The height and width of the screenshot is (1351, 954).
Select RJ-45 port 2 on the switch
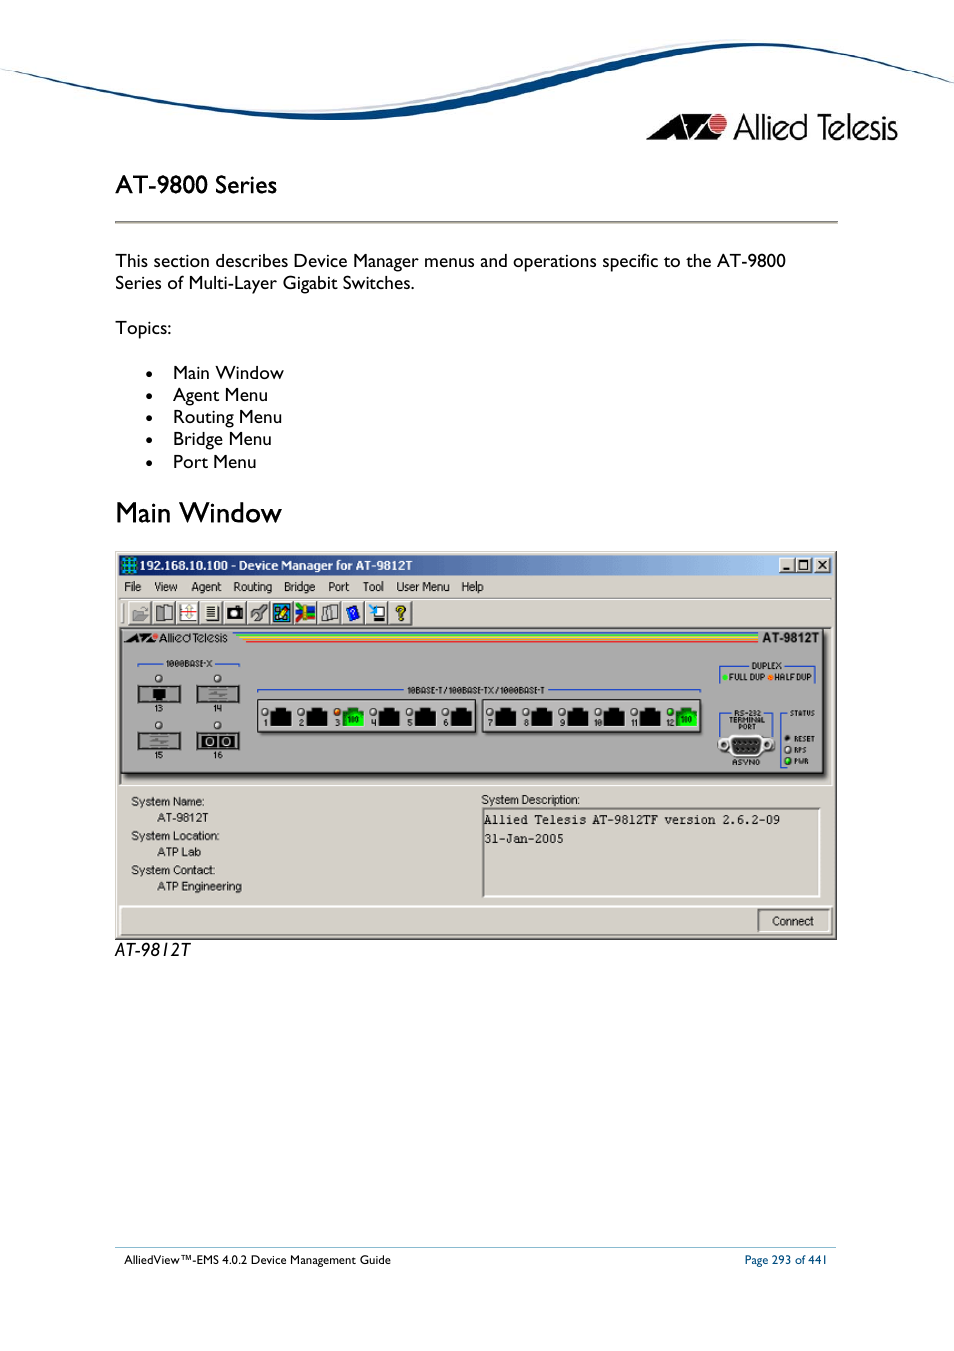(x=317, y=717)
